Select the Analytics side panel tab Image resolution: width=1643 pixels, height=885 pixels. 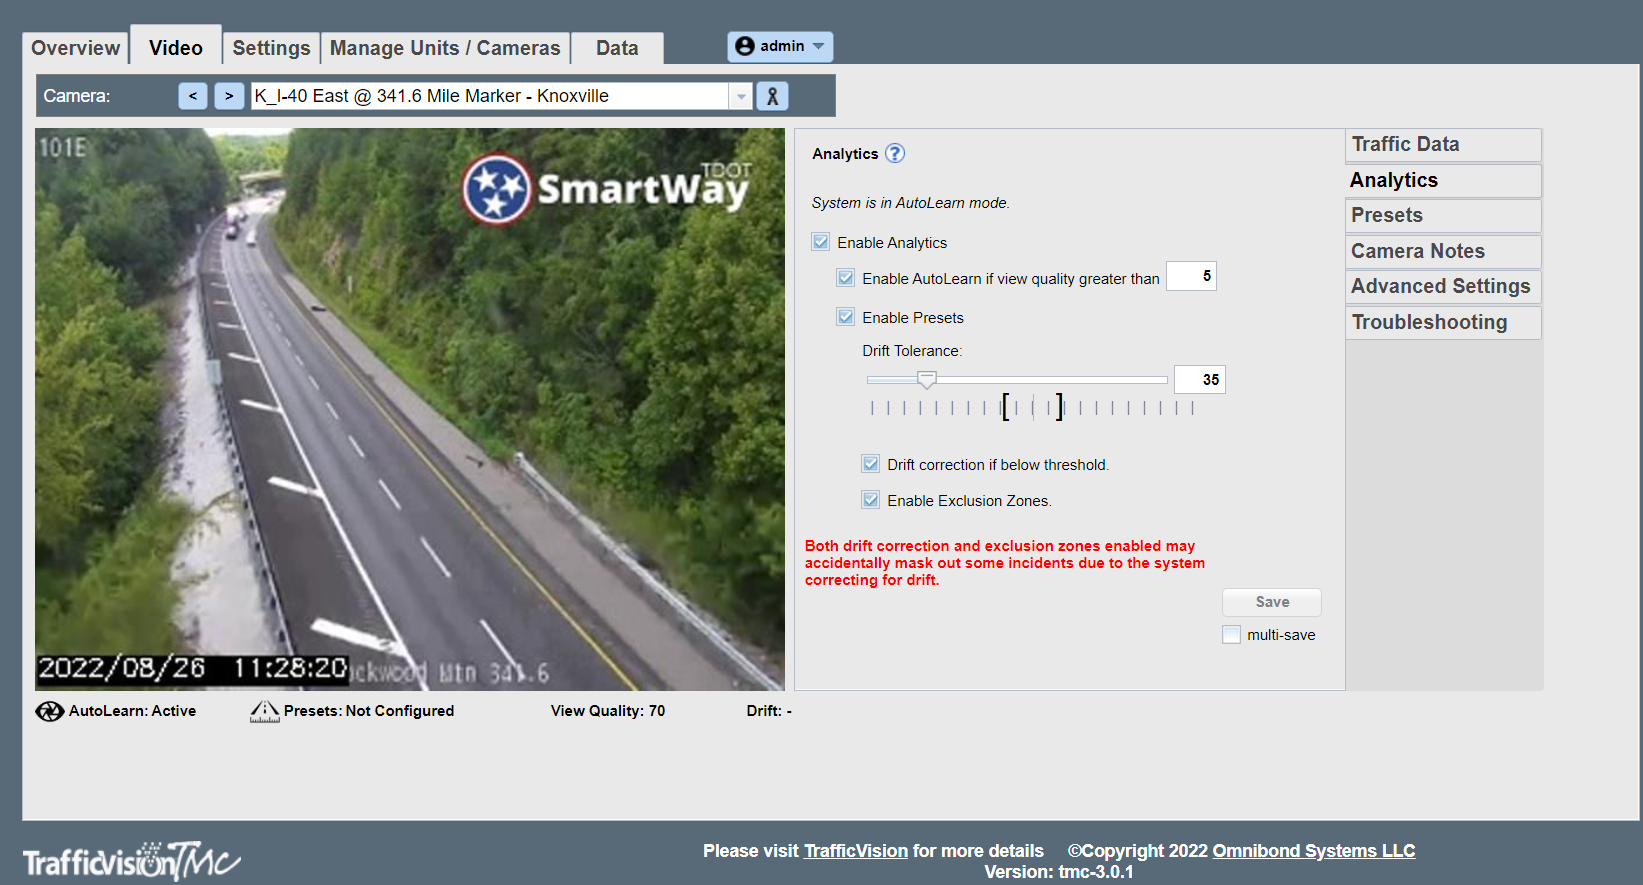1443,180
